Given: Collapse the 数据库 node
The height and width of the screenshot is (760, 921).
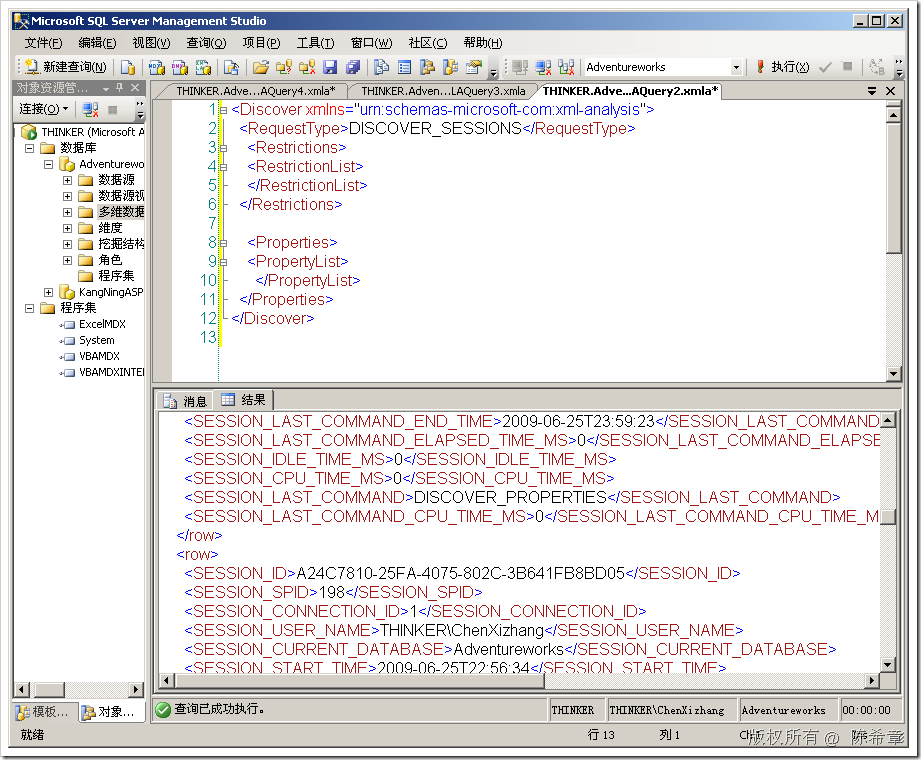Looking at the screenshot, I should [x=29, y=148].
